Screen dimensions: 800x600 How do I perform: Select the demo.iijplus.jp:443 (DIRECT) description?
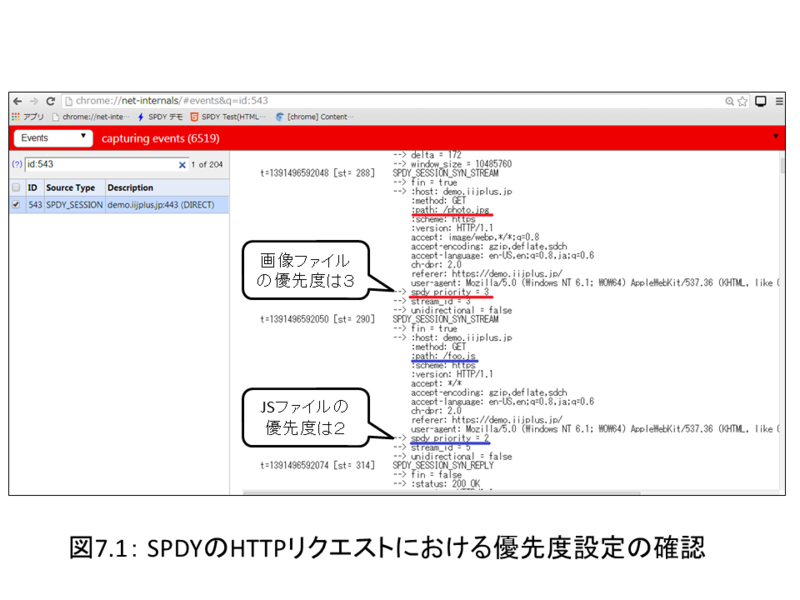(x=161, y=205)
